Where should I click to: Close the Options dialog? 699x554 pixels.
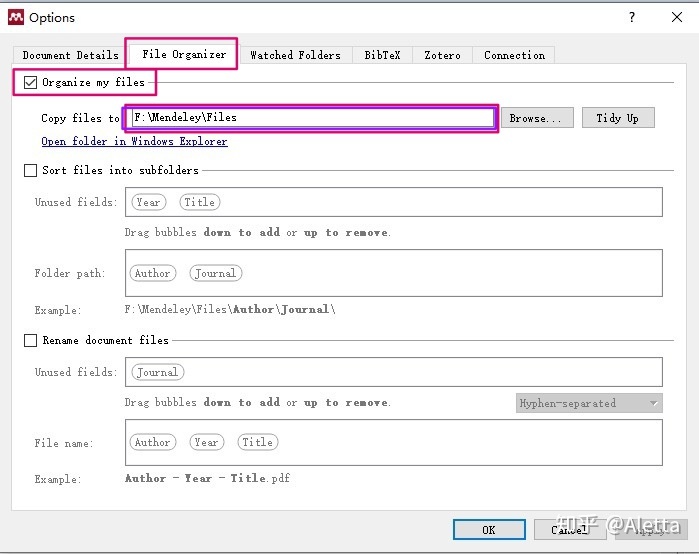677,17
